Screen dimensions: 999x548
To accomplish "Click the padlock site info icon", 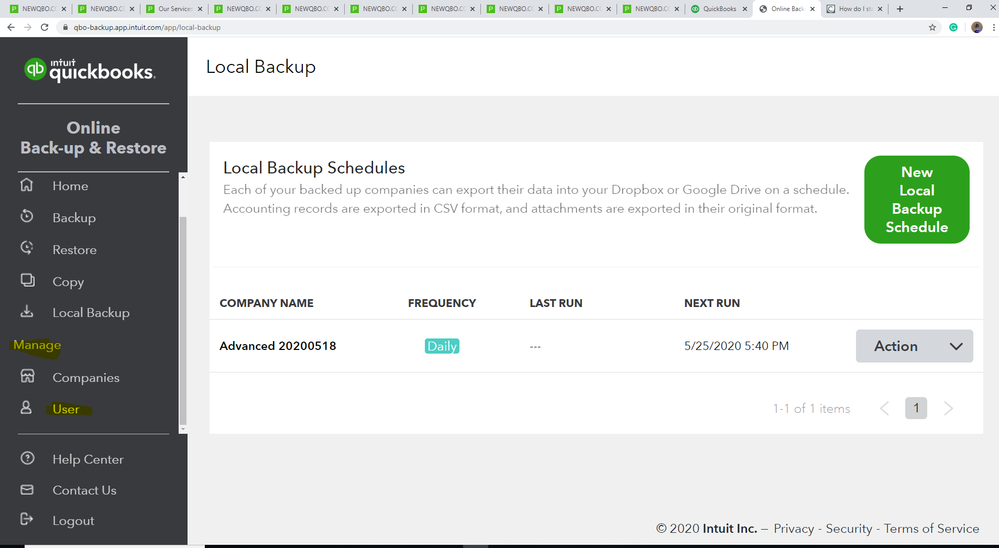I will (65, 27).
